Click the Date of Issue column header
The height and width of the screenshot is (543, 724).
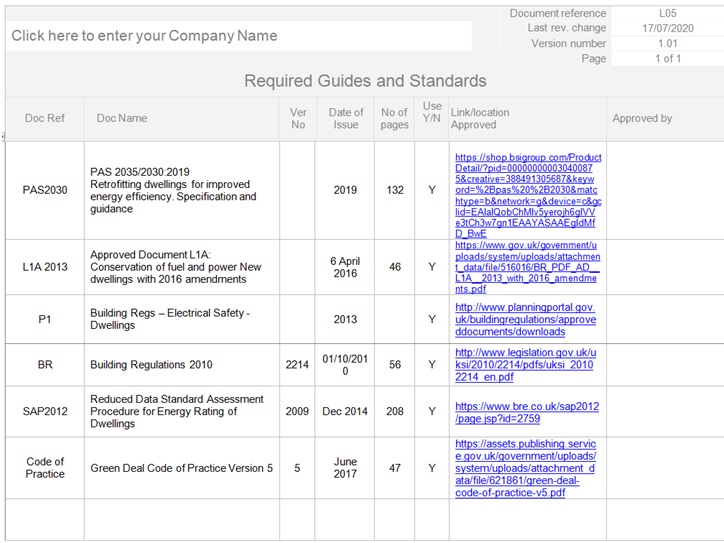(x=345, y=118)
